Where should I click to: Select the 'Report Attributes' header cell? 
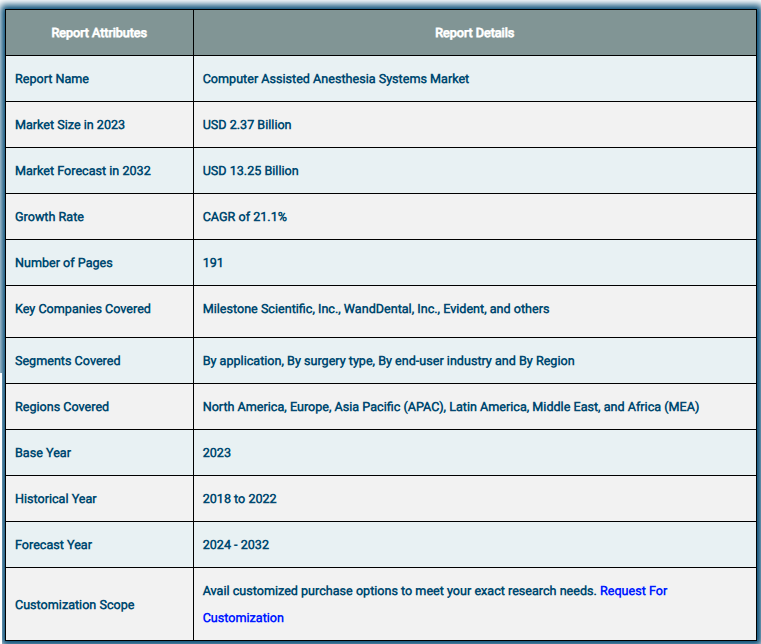tap(99, 33)
